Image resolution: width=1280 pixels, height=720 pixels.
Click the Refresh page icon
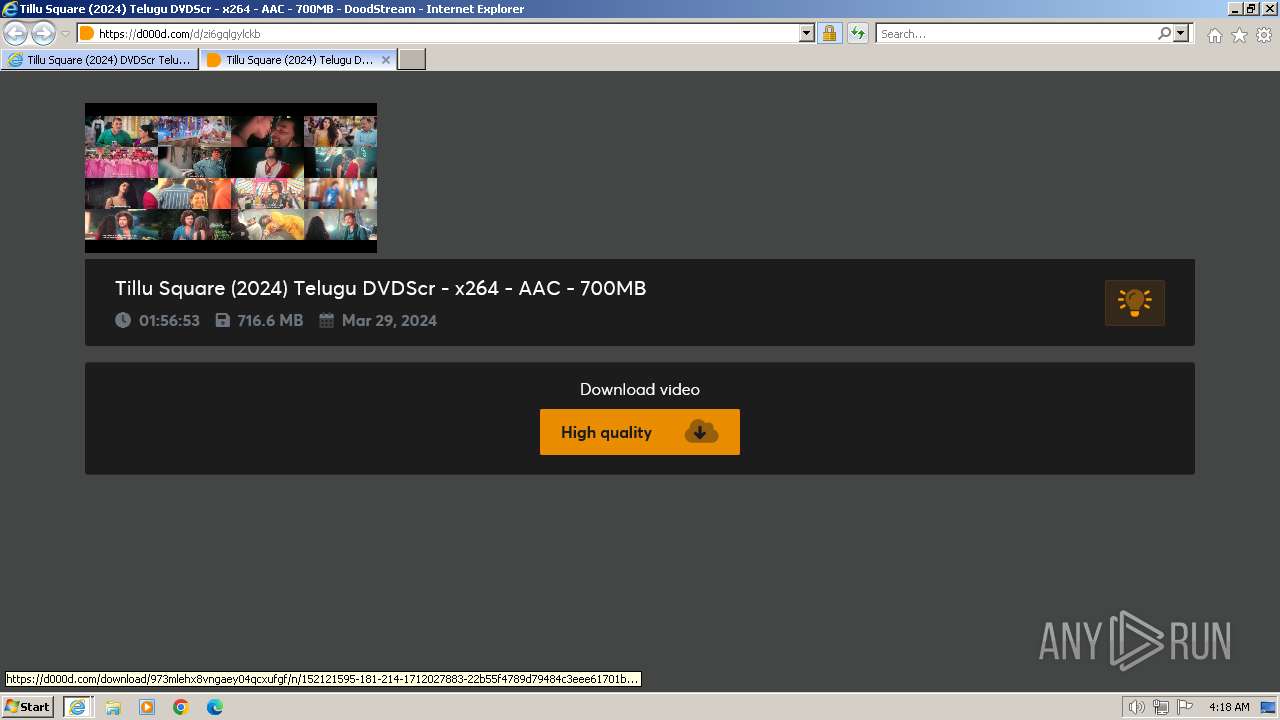tap(857, 34)
